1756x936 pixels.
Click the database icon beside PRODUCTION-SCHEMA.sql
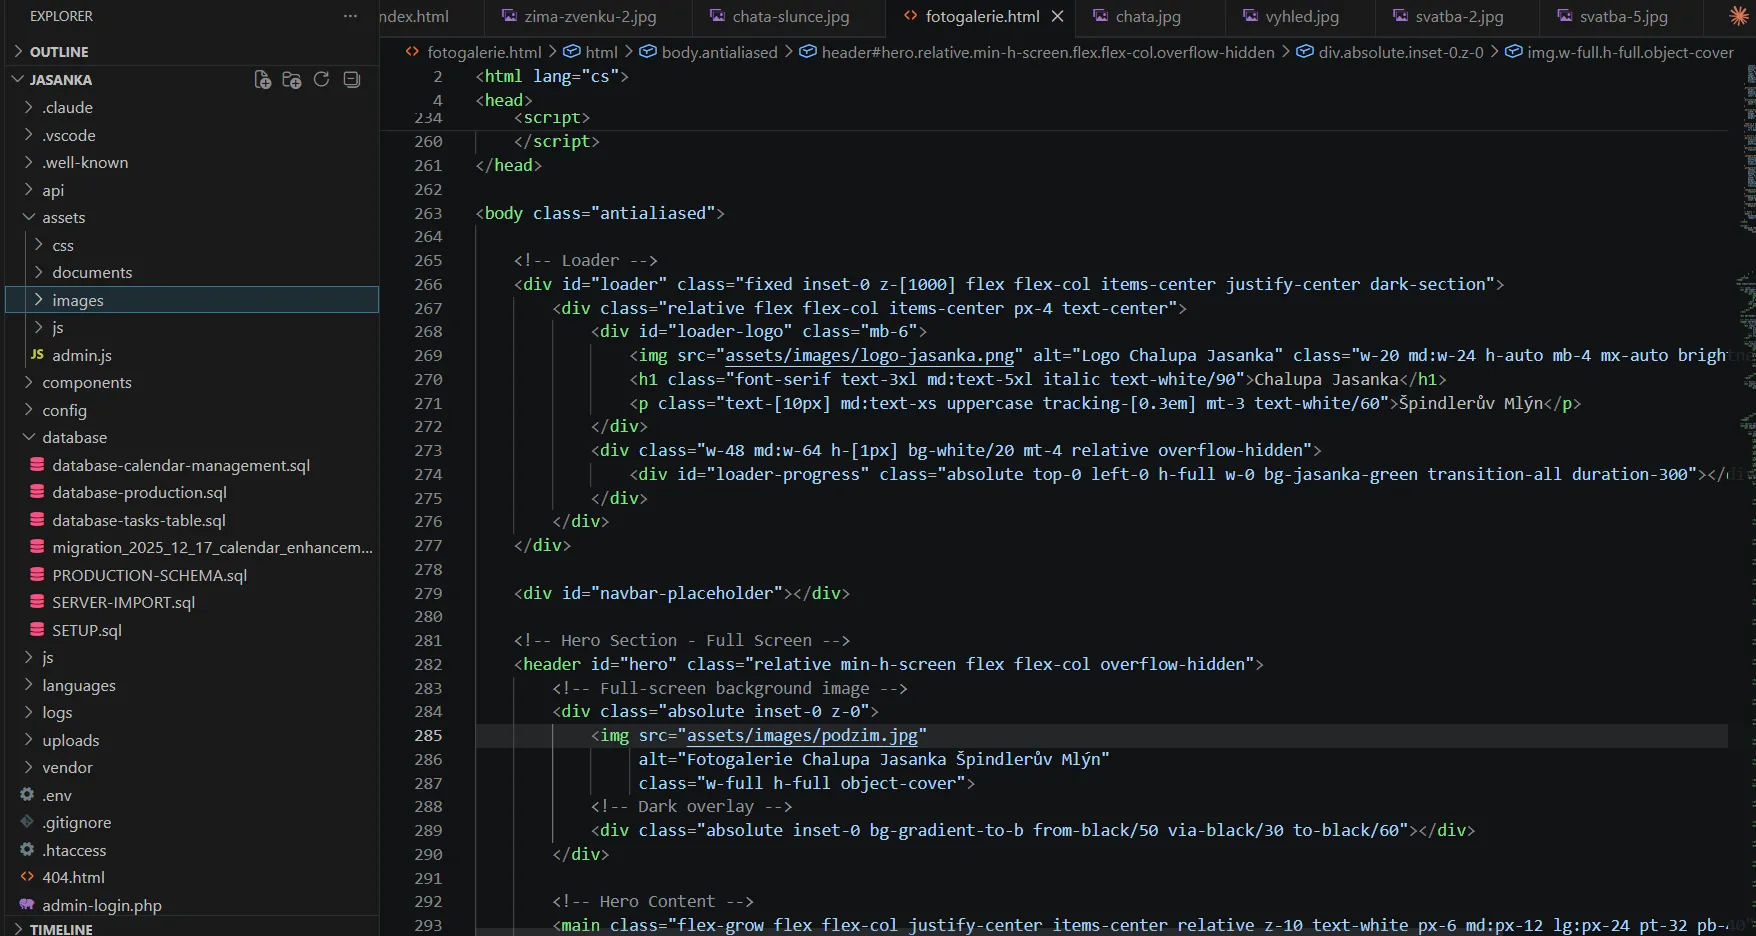(37, 575)
